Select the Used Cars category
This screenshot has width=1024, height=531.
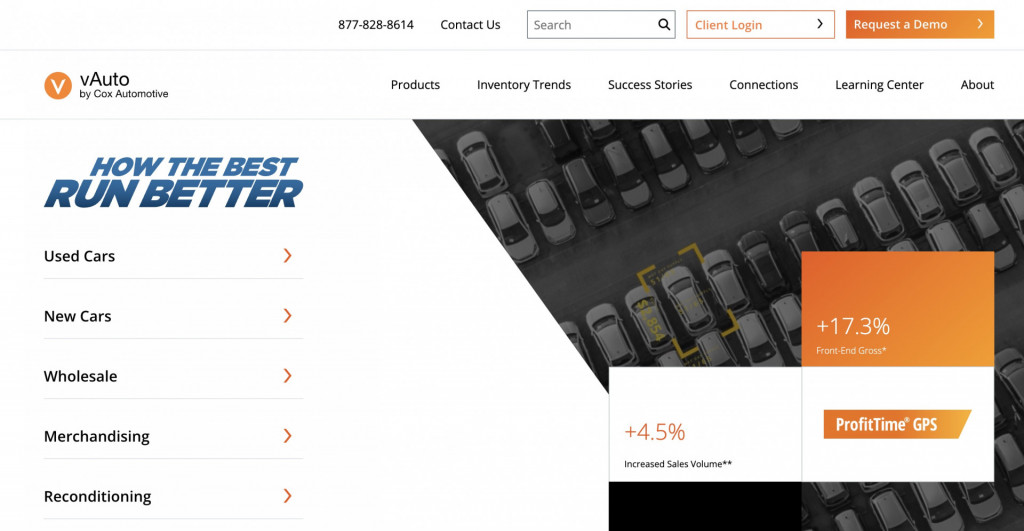[173, 256]
